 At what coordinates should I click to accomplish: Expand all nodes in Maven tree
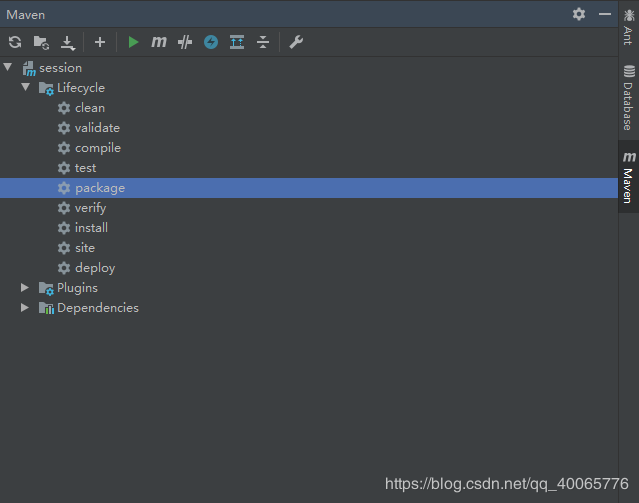(x=237, y=42)
